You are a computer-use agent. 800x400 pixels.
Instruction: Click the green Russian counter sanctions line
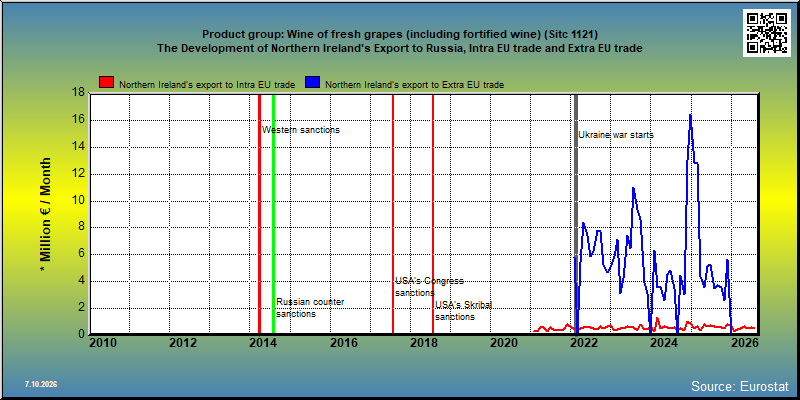click(x=273, y=214)
